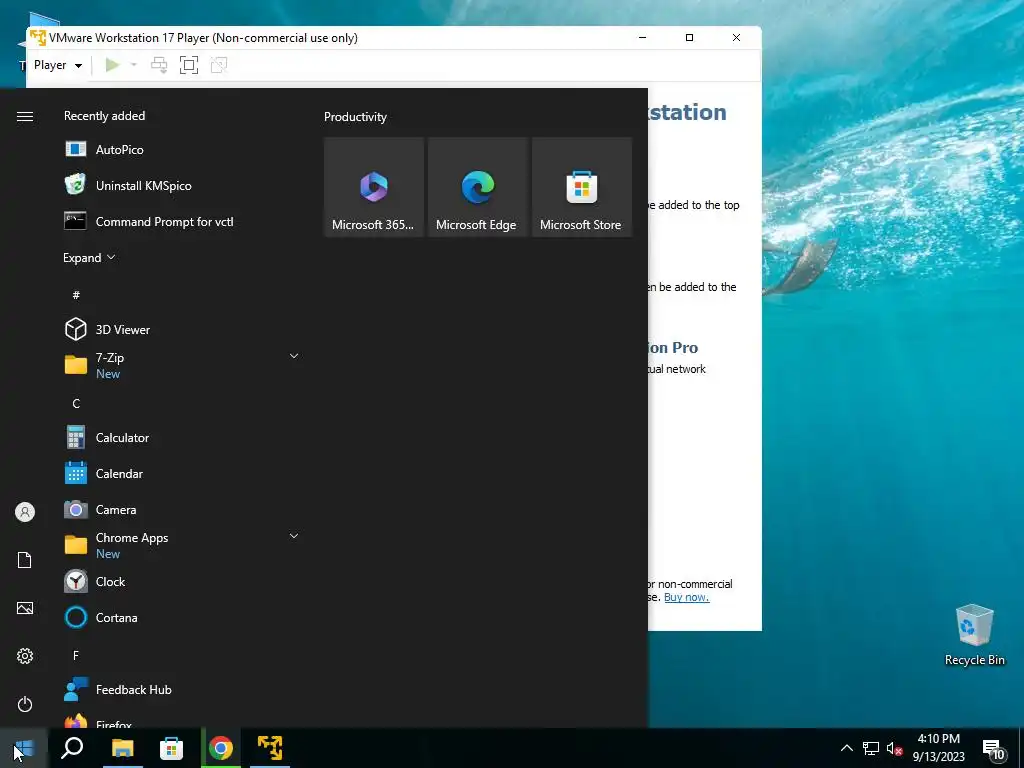Open Documents from Start sidebar
The height and width of the screenshot is (768, 1024).
tap(25, 560)
